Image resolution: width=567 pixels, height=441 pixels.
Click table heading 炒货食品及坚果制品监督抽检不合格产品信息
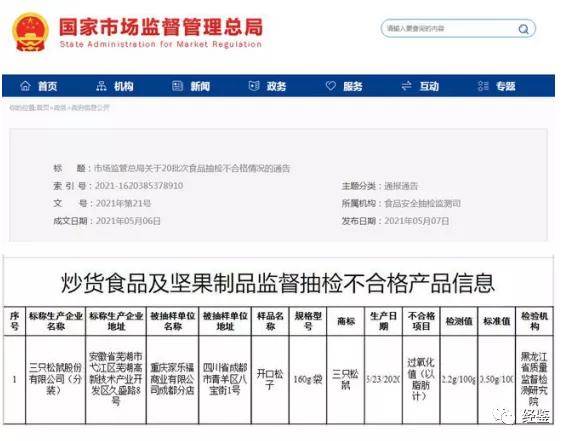277,283
